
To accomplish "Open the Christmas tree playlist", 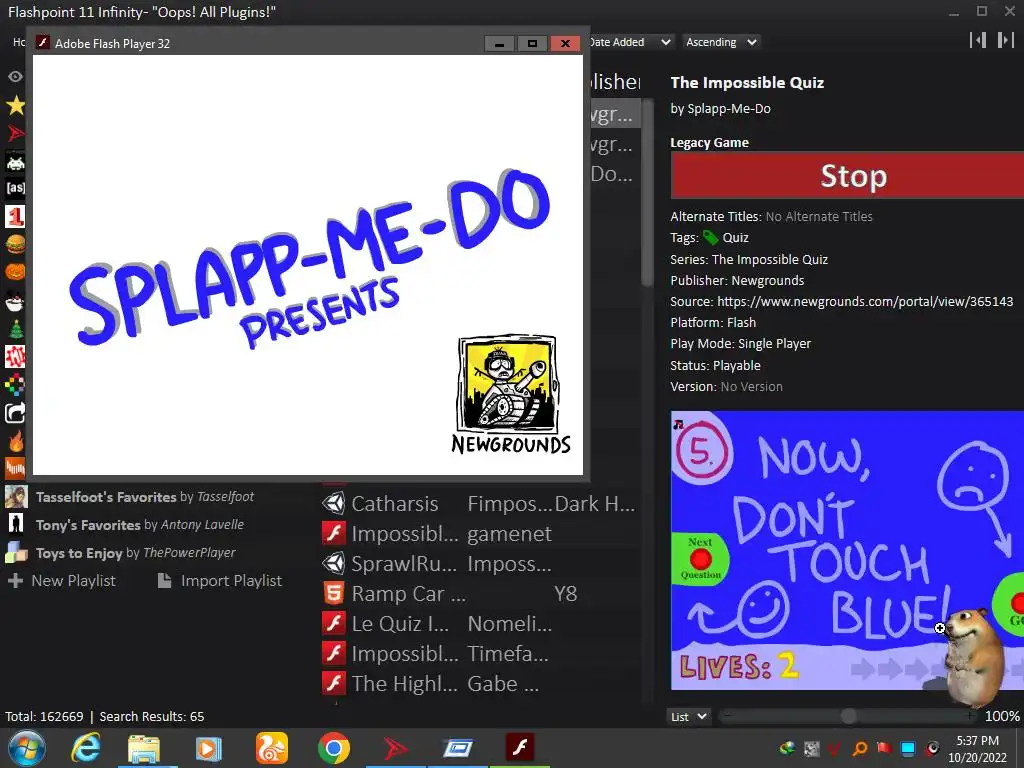I will 15,328.
